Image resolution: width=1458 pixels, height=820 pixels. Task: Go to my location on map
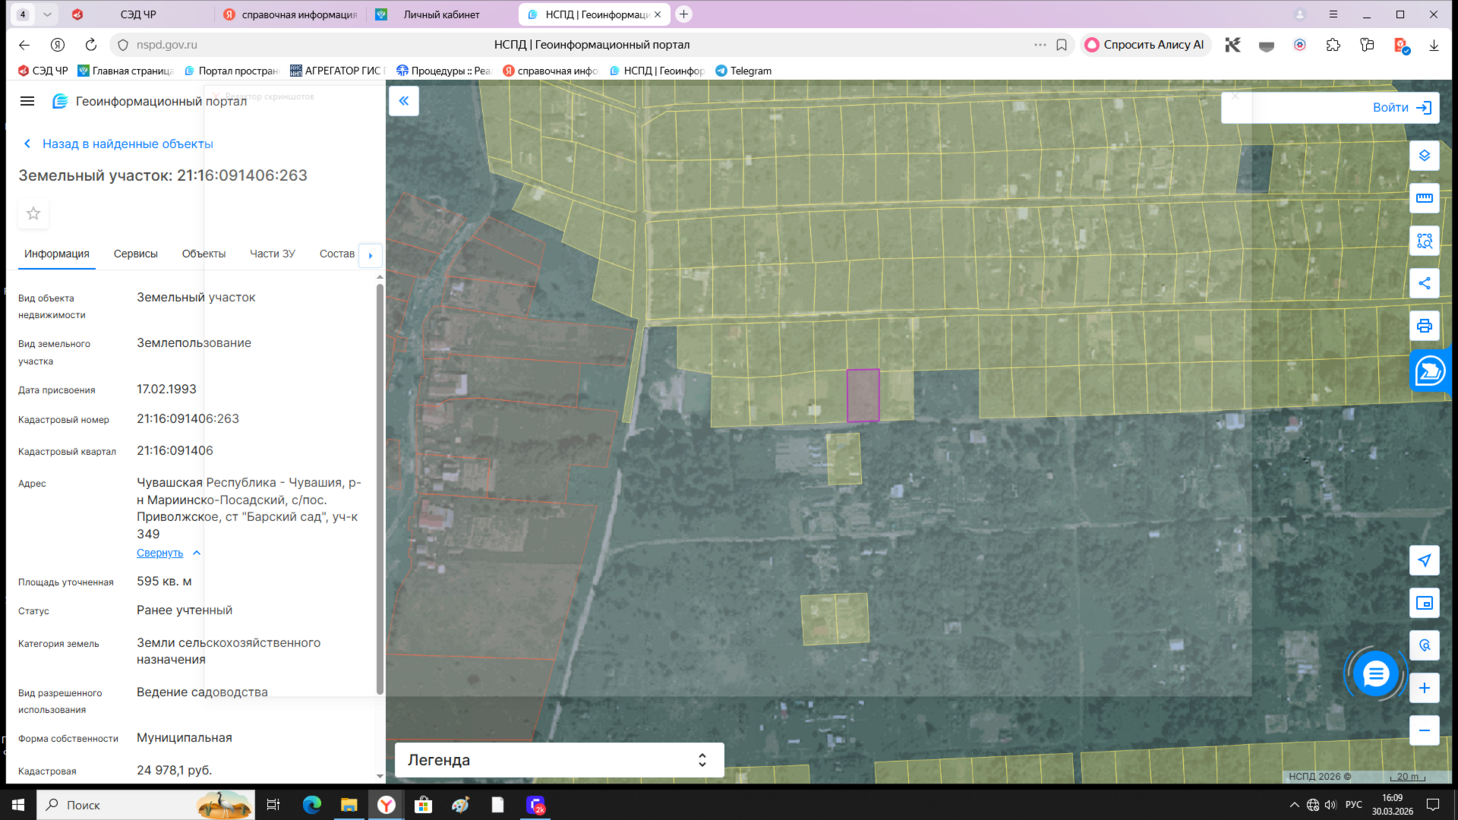point(1424,561)
